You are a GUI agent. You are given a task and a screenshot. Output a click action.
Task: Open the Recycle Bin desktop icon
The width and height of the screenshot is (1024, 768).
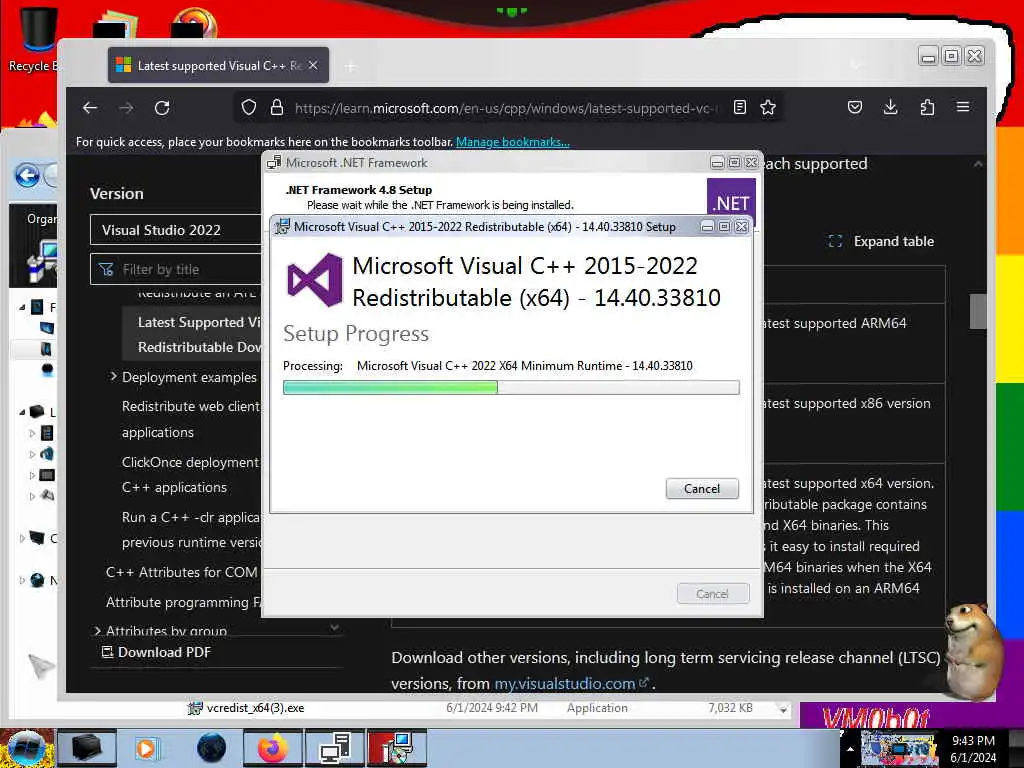tap(36, 39)
